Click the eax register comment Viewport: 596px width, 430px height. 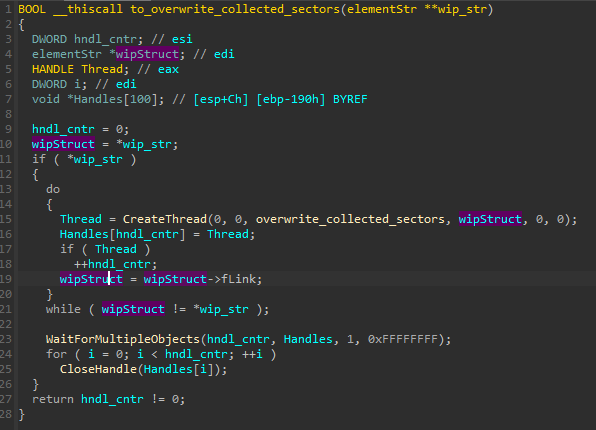pos(168,69)
